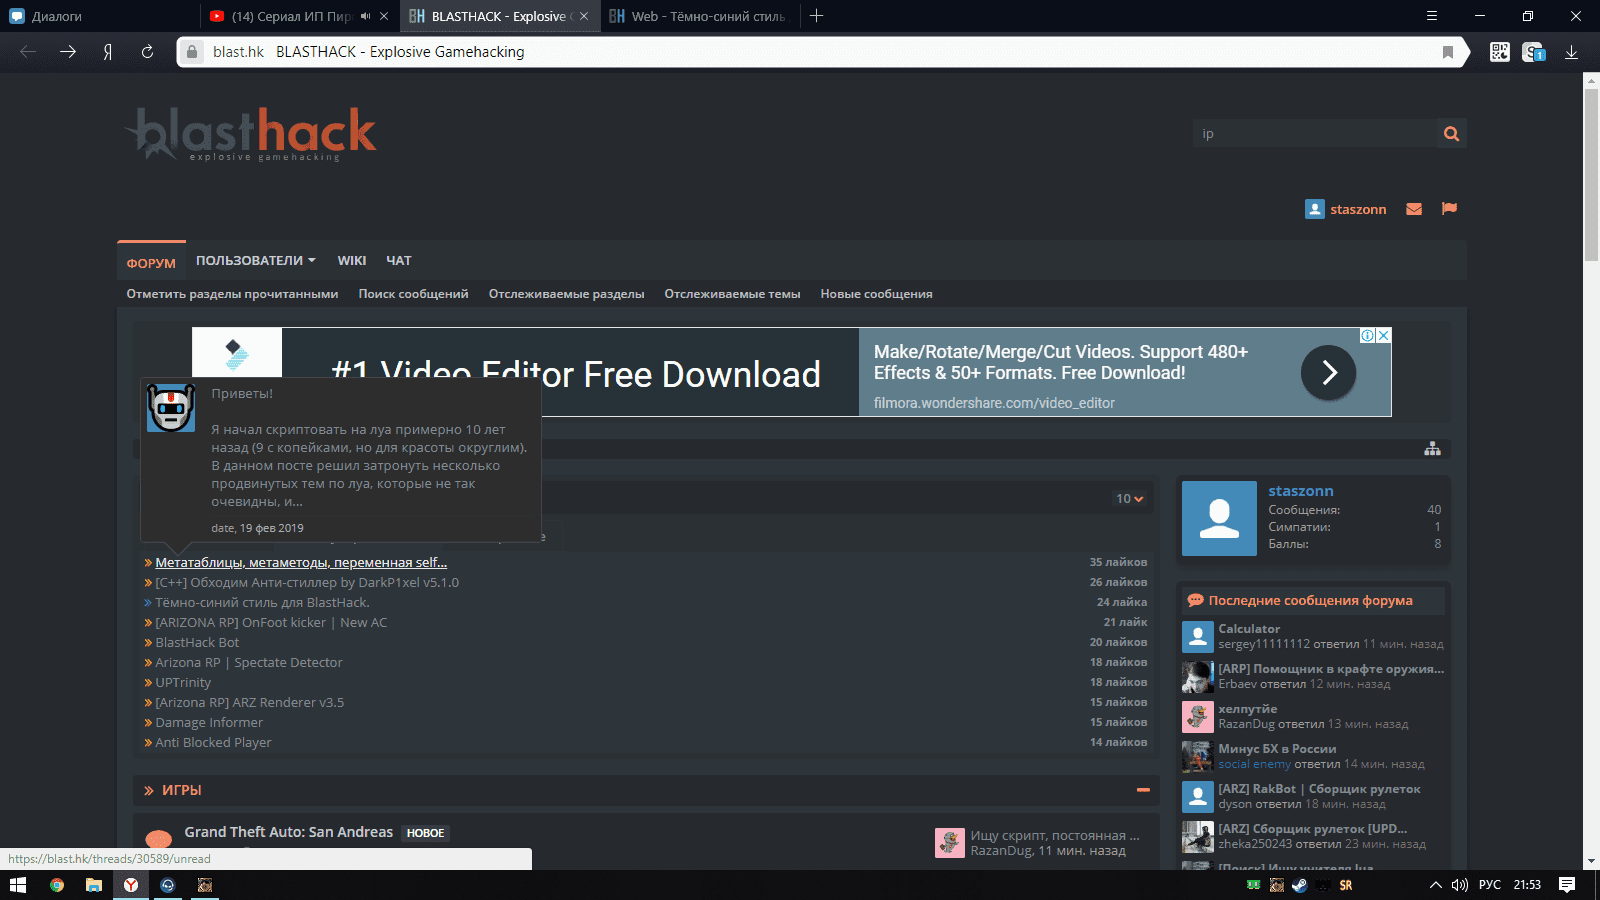
Task: Click the Новые сообщения link
Action: click(x=876, y=294)
